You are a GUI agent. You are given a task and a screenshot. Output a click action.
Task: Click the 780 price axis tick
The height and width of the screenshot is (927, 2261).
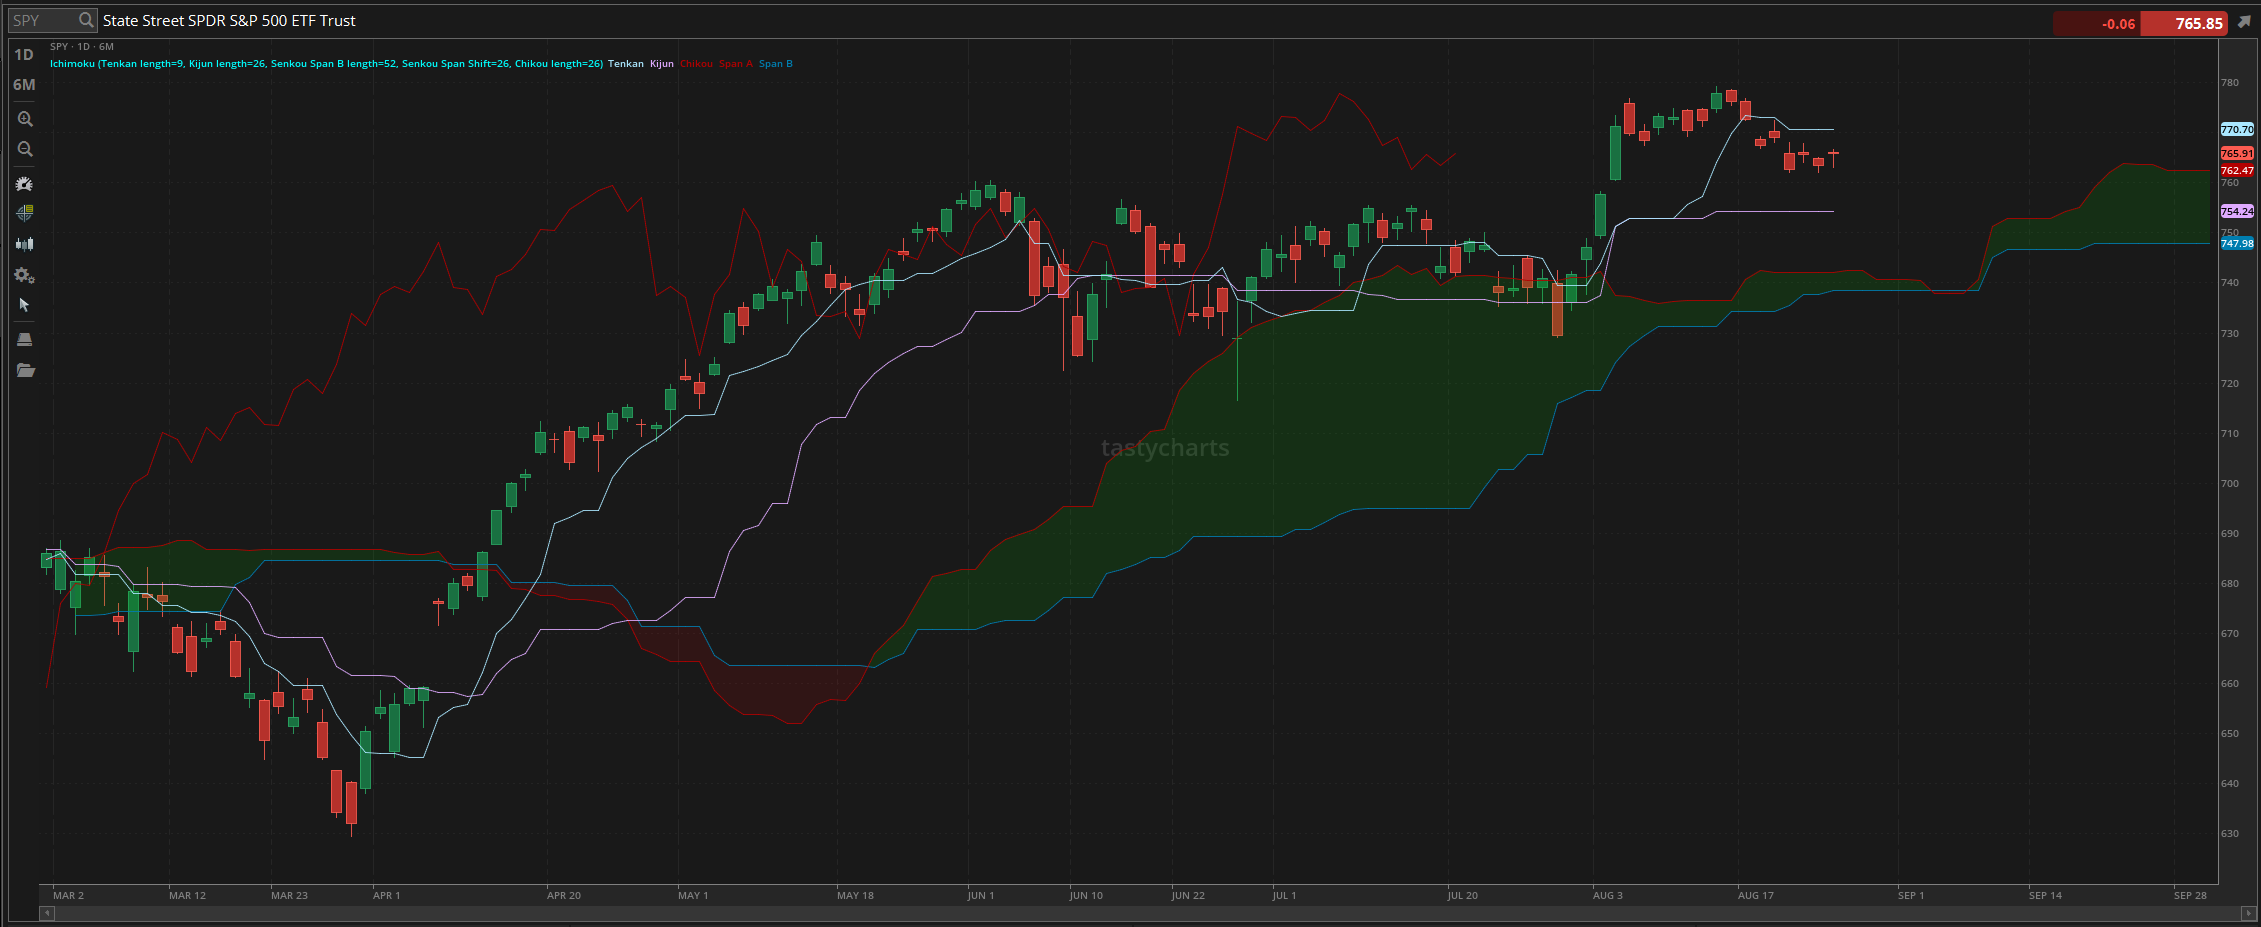click(2230, 83)
